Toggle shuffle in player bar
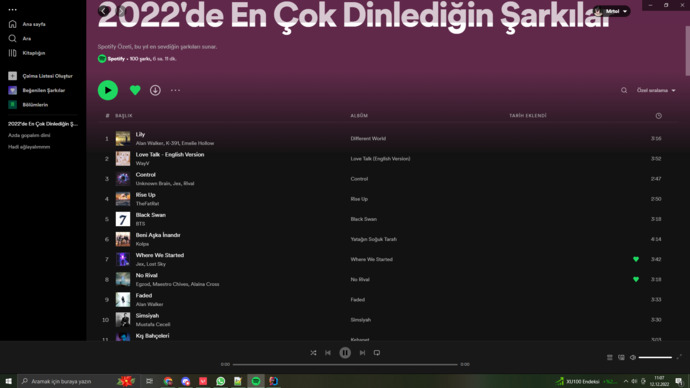Screen dimensions: 690x388 pos(313,353)
